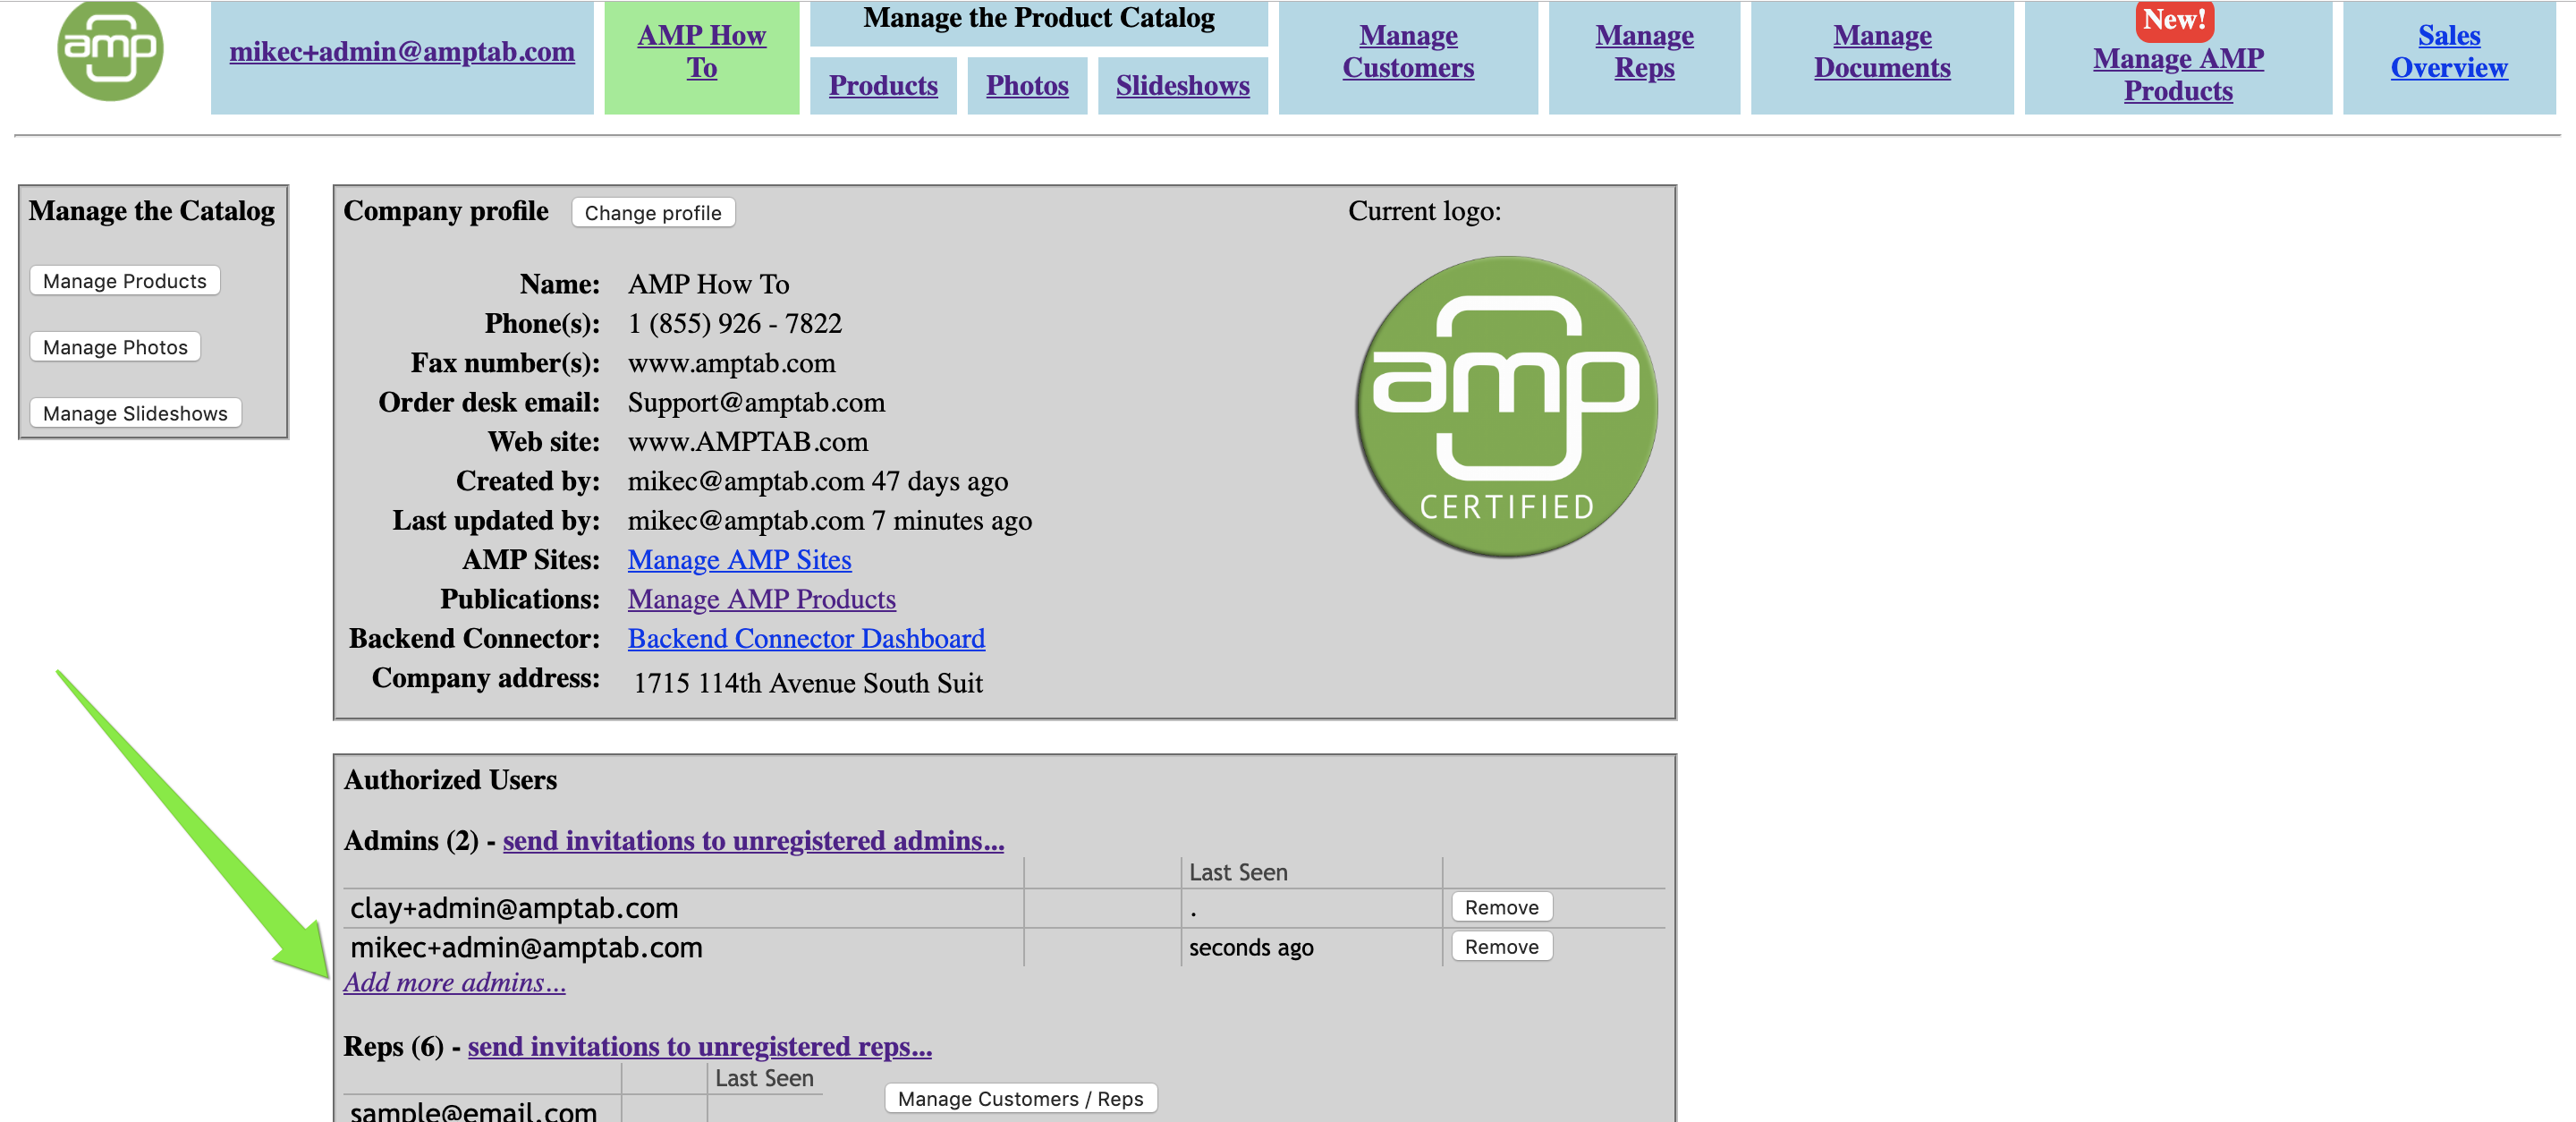Open the Backend Connector Dashboard link

click(806, 638)
